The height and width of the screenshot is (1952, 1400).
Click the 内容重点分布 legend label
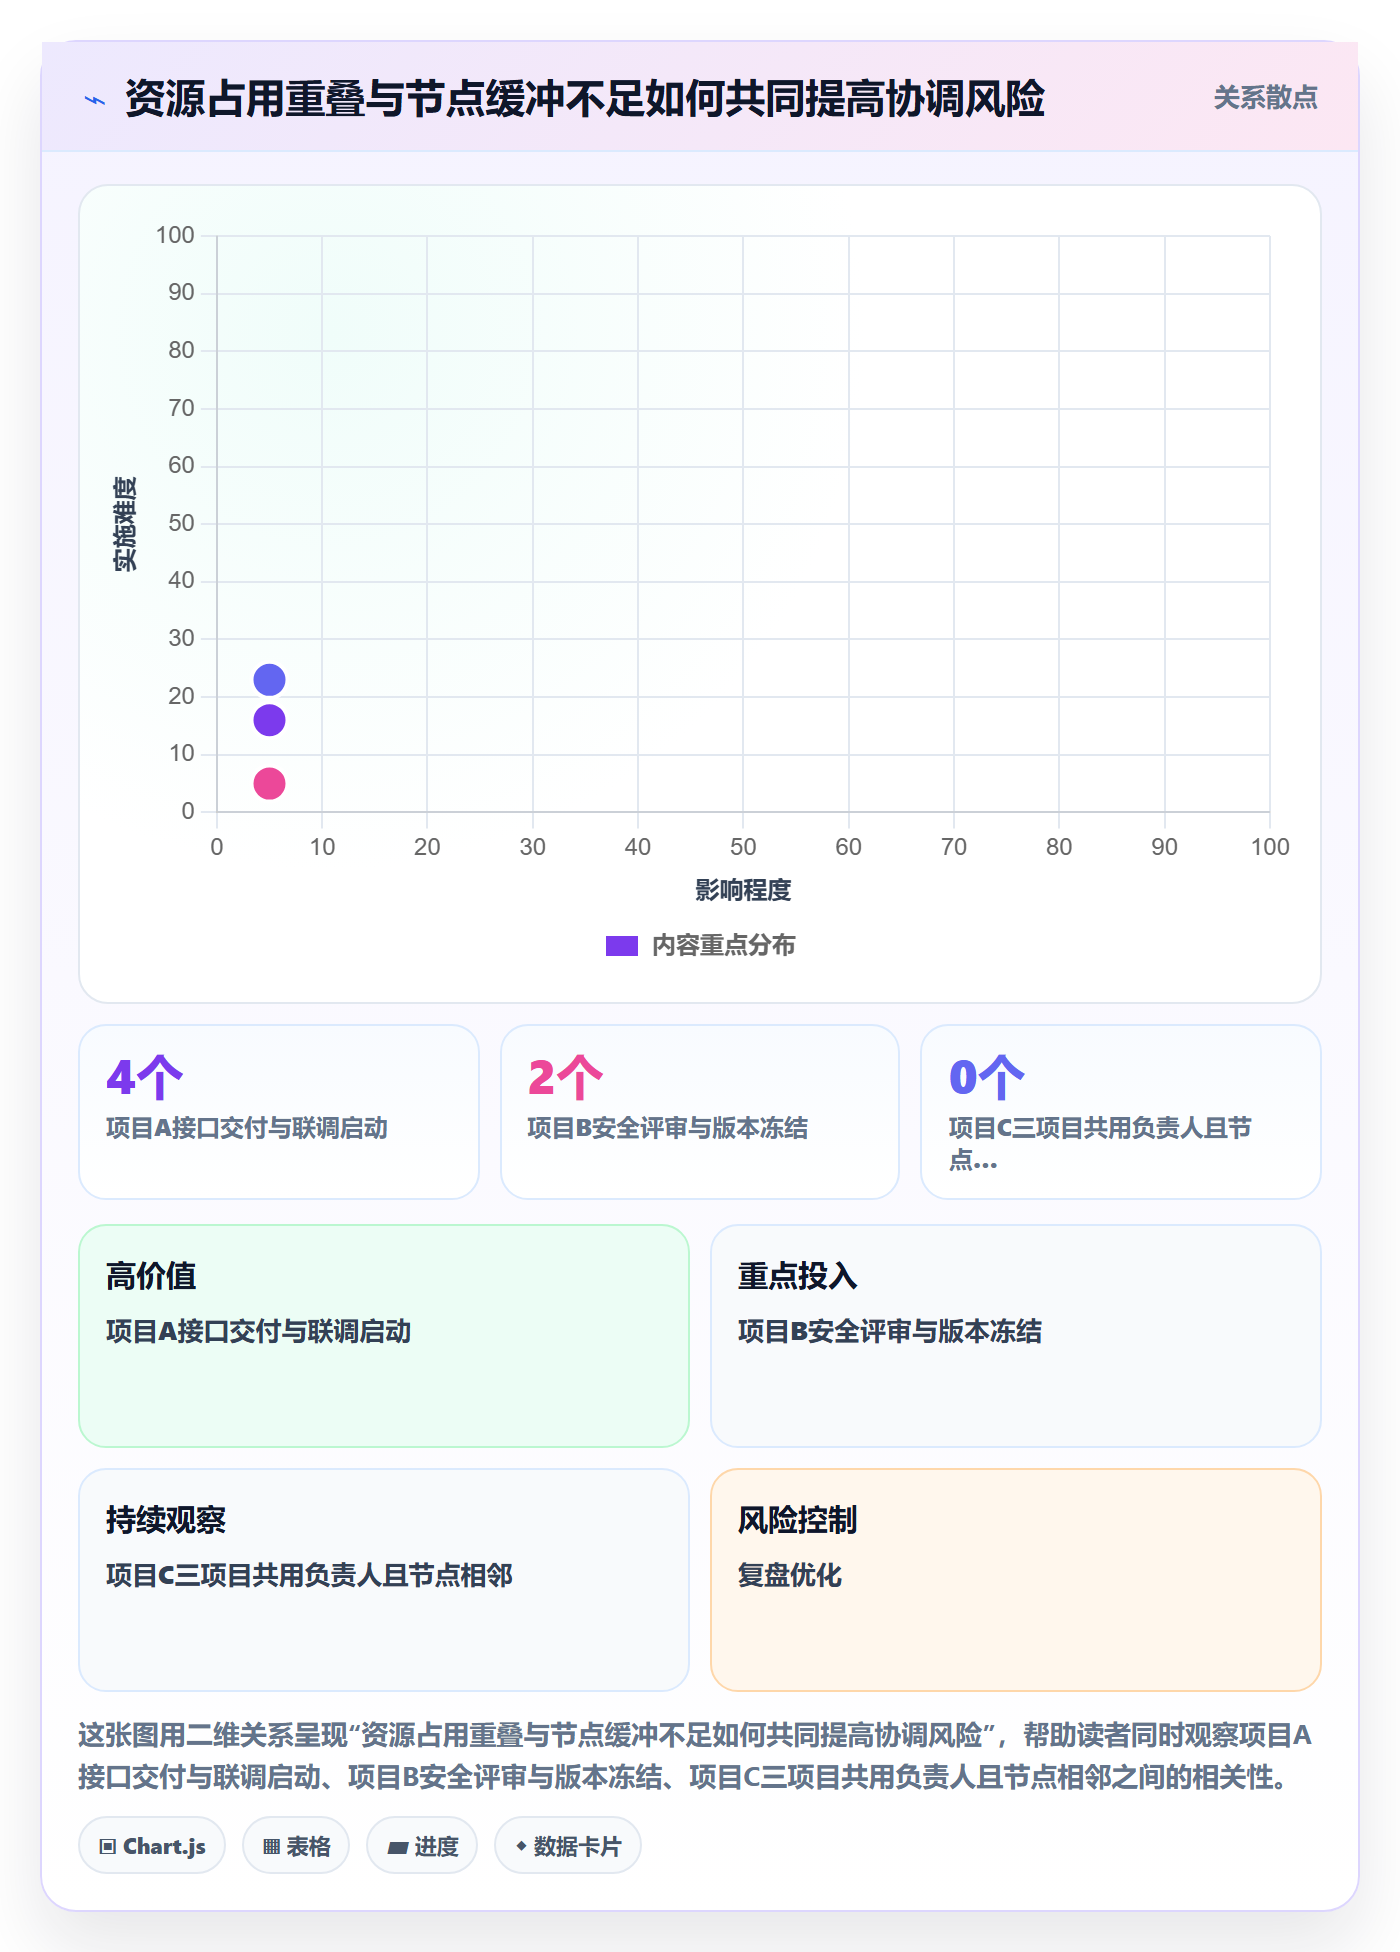point(723,946)
